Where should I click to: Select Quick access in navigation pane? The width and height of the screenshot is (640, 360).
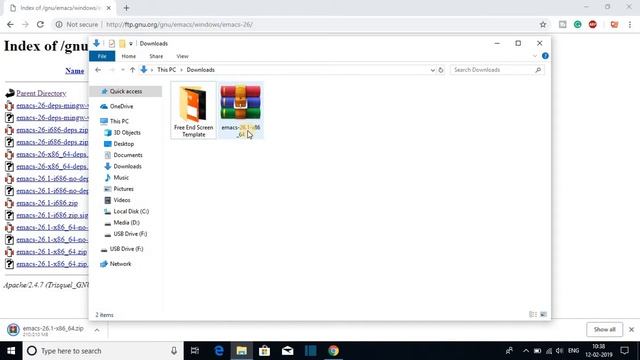(126, 91)
